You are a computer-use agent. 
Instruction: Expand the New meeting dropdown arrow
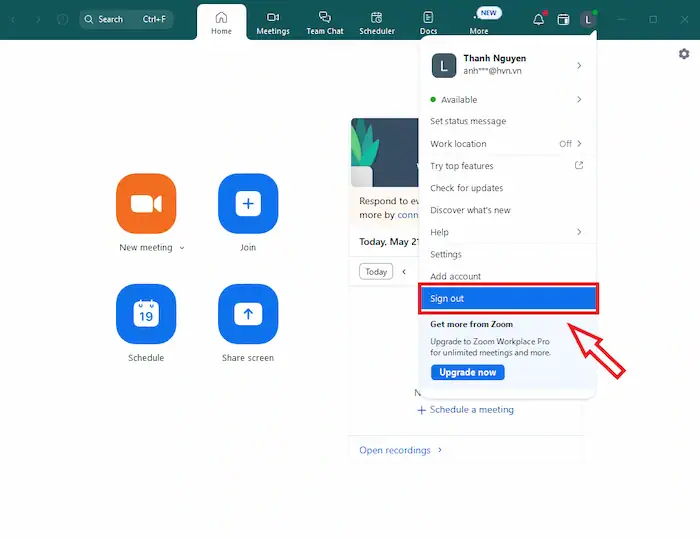pyautogui.click(x=182, y=248)
